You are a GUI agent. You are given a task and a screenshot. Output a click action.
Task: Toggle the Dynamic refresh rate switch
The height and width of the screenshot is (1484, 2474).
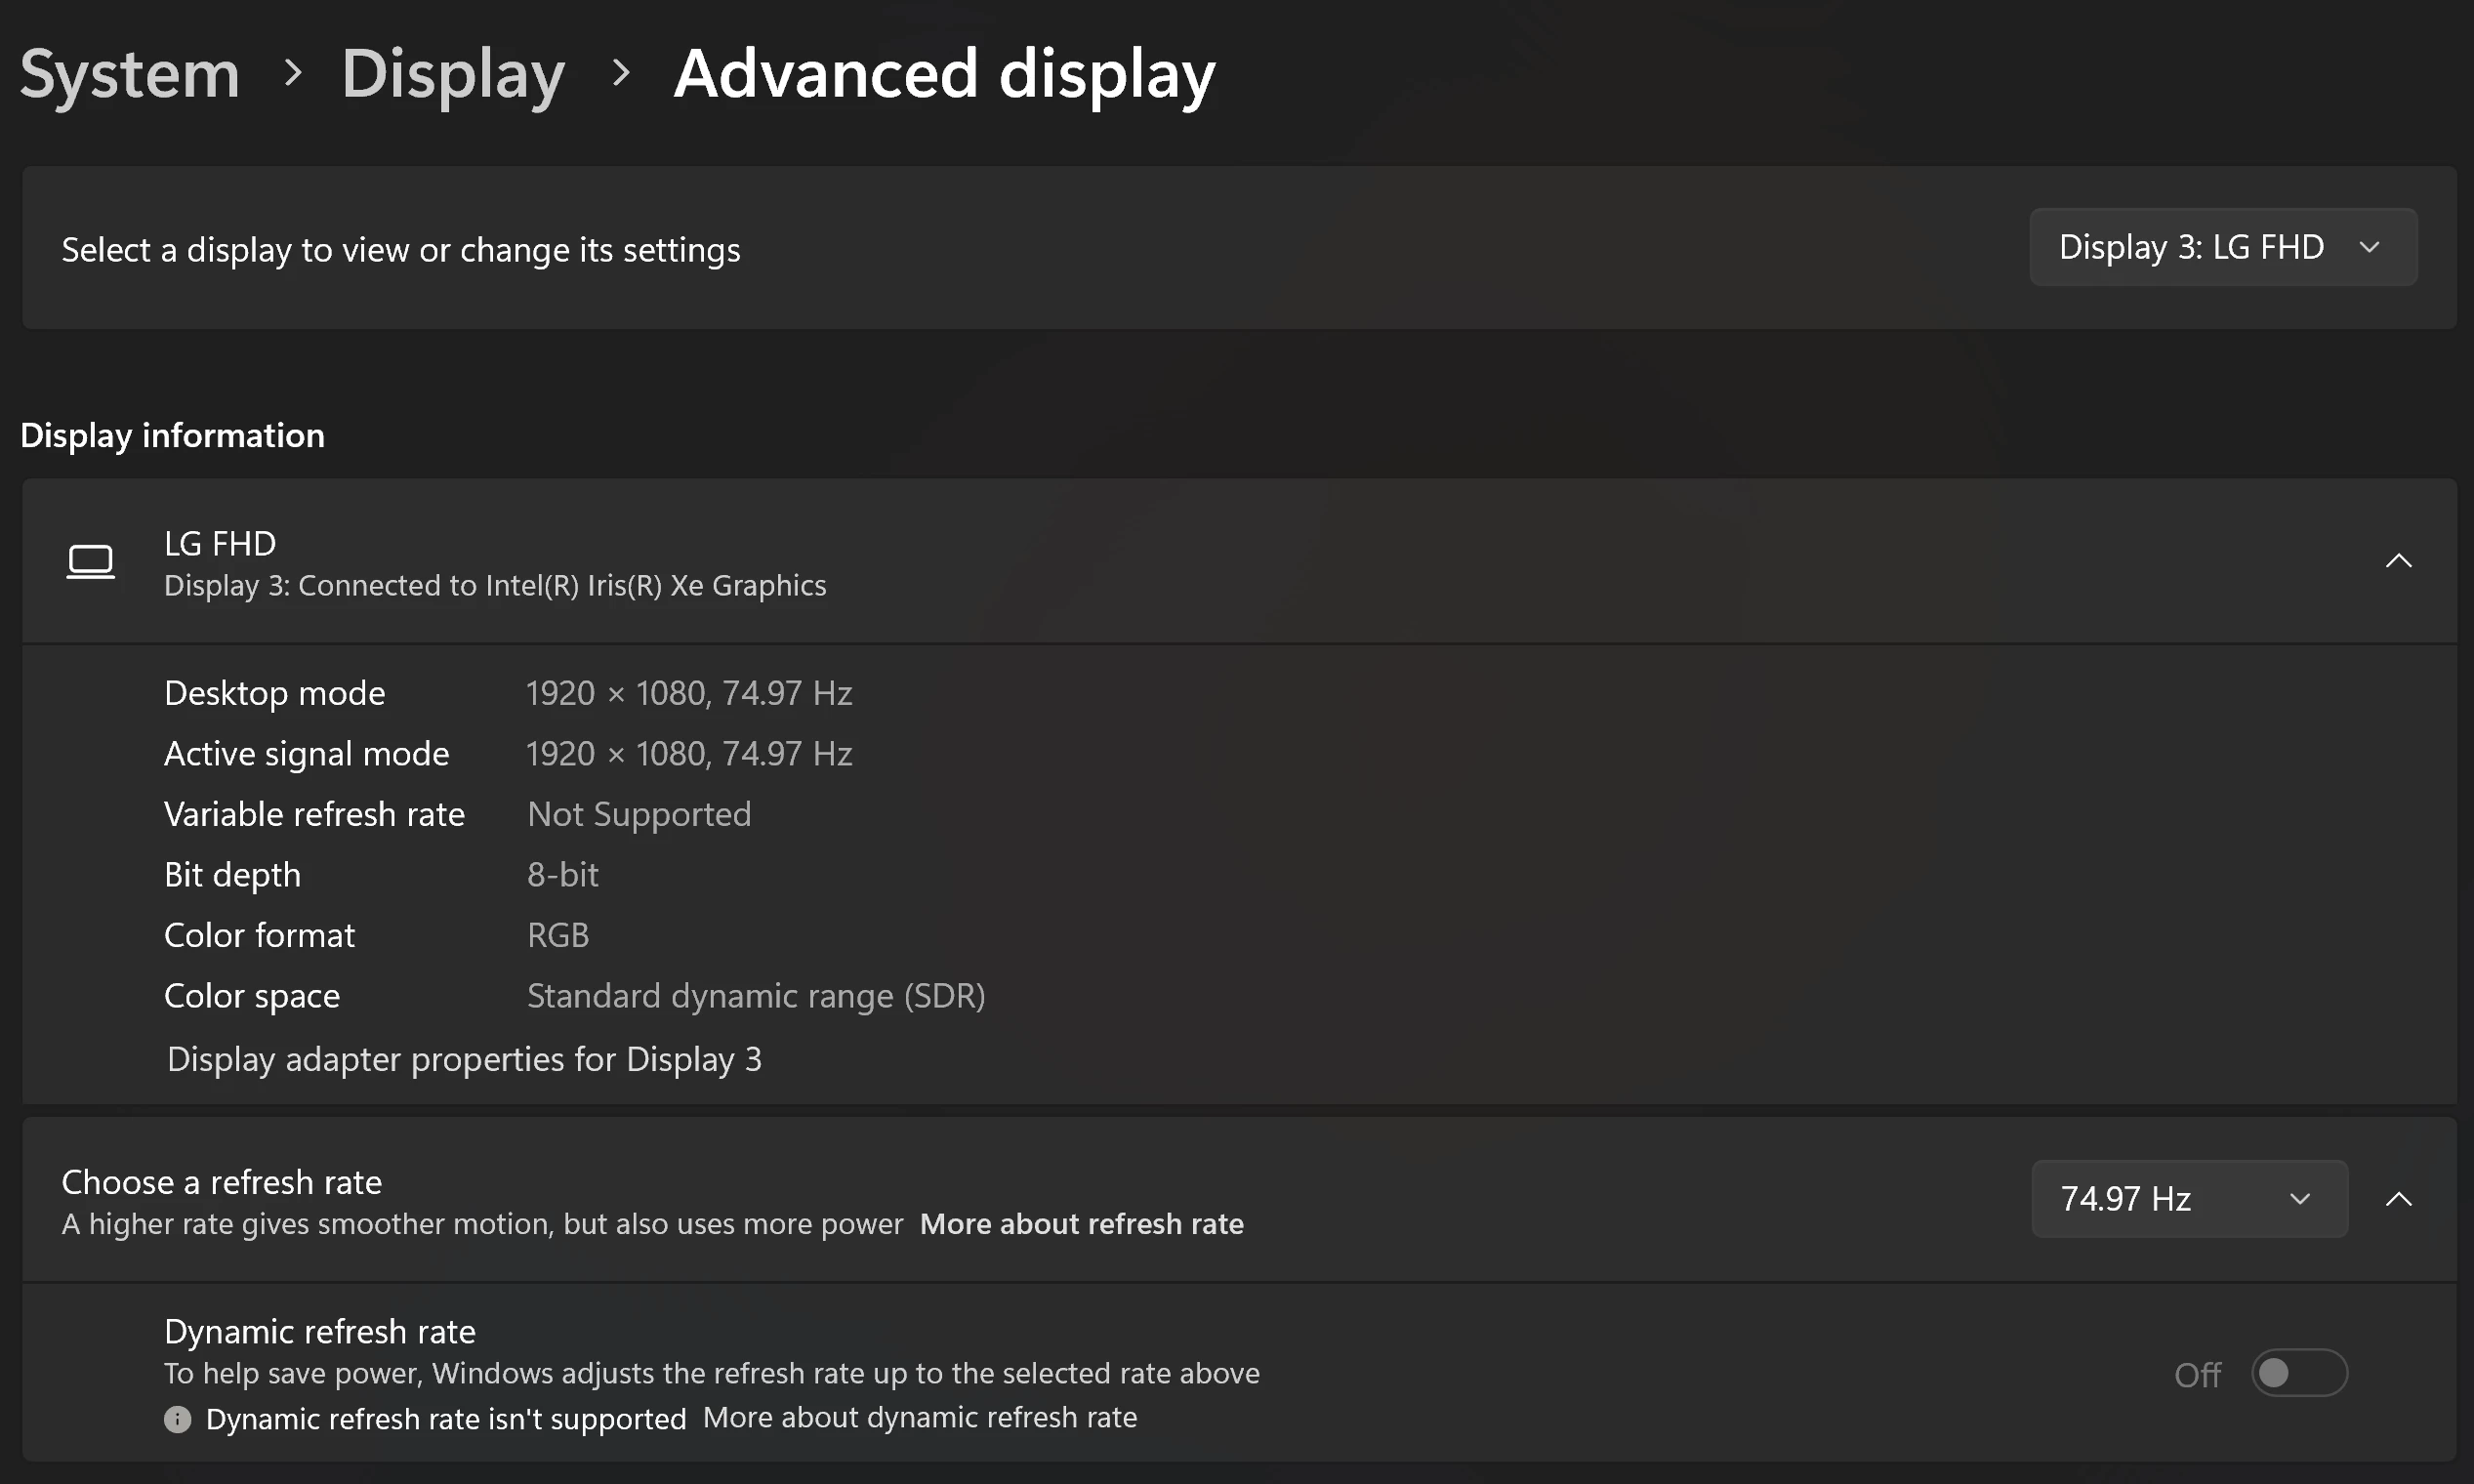coord(2298,1373)
